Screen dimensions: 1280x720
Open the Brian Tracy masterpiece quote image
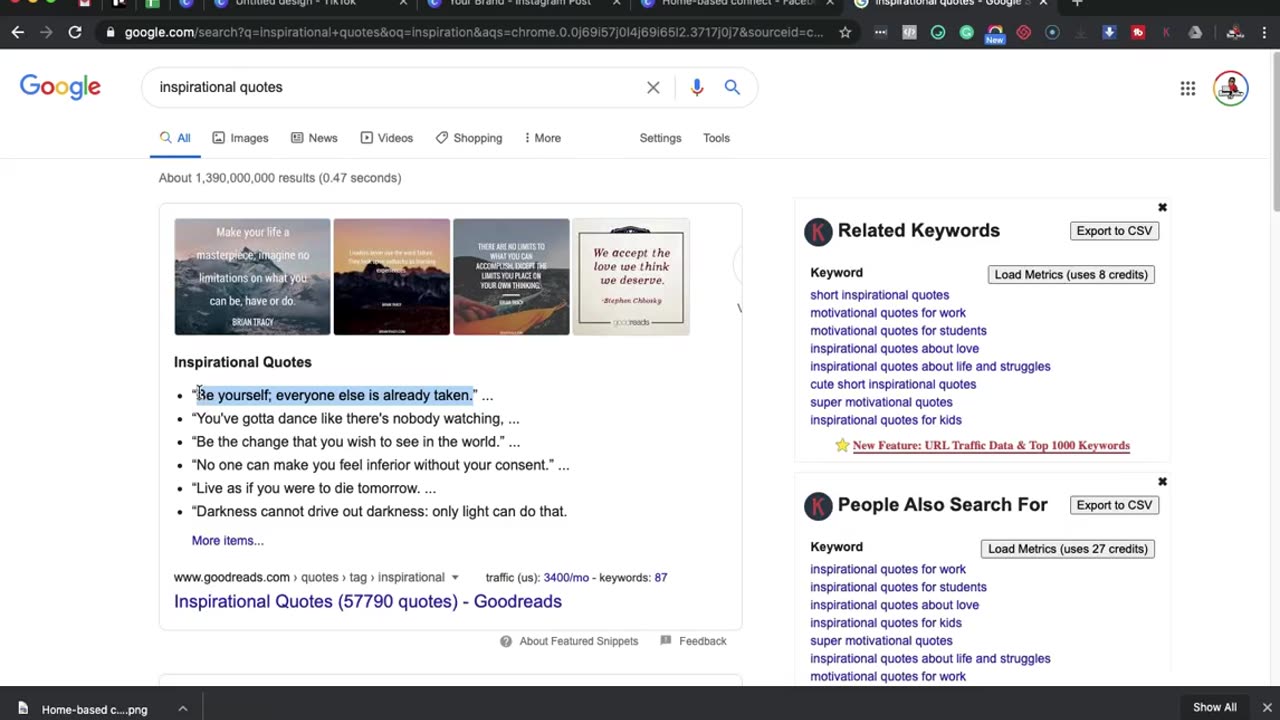(x=252, y=277)
